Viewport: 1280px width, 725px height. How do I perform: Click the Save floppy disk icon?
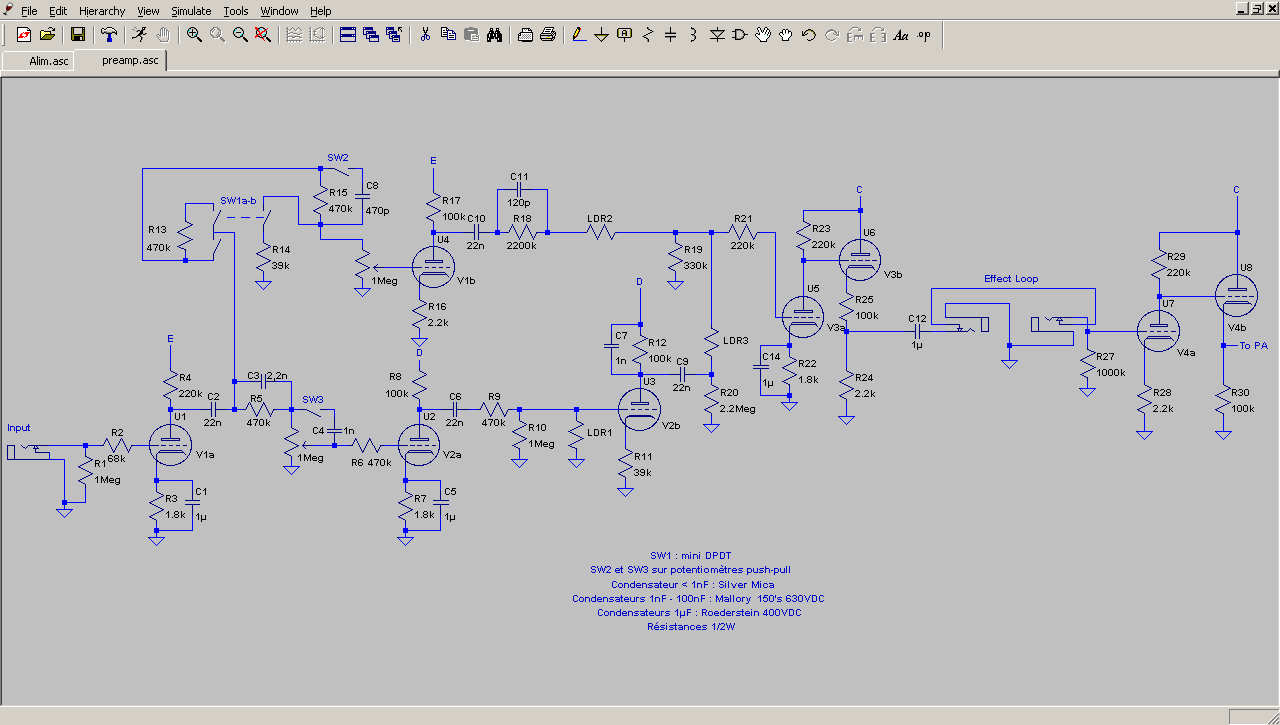(x=78, y=35)
